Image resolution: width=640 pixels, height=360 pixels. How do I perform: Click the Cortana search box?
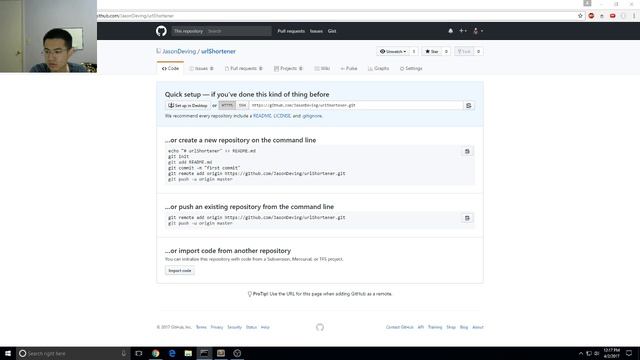[x=73, y=353]
